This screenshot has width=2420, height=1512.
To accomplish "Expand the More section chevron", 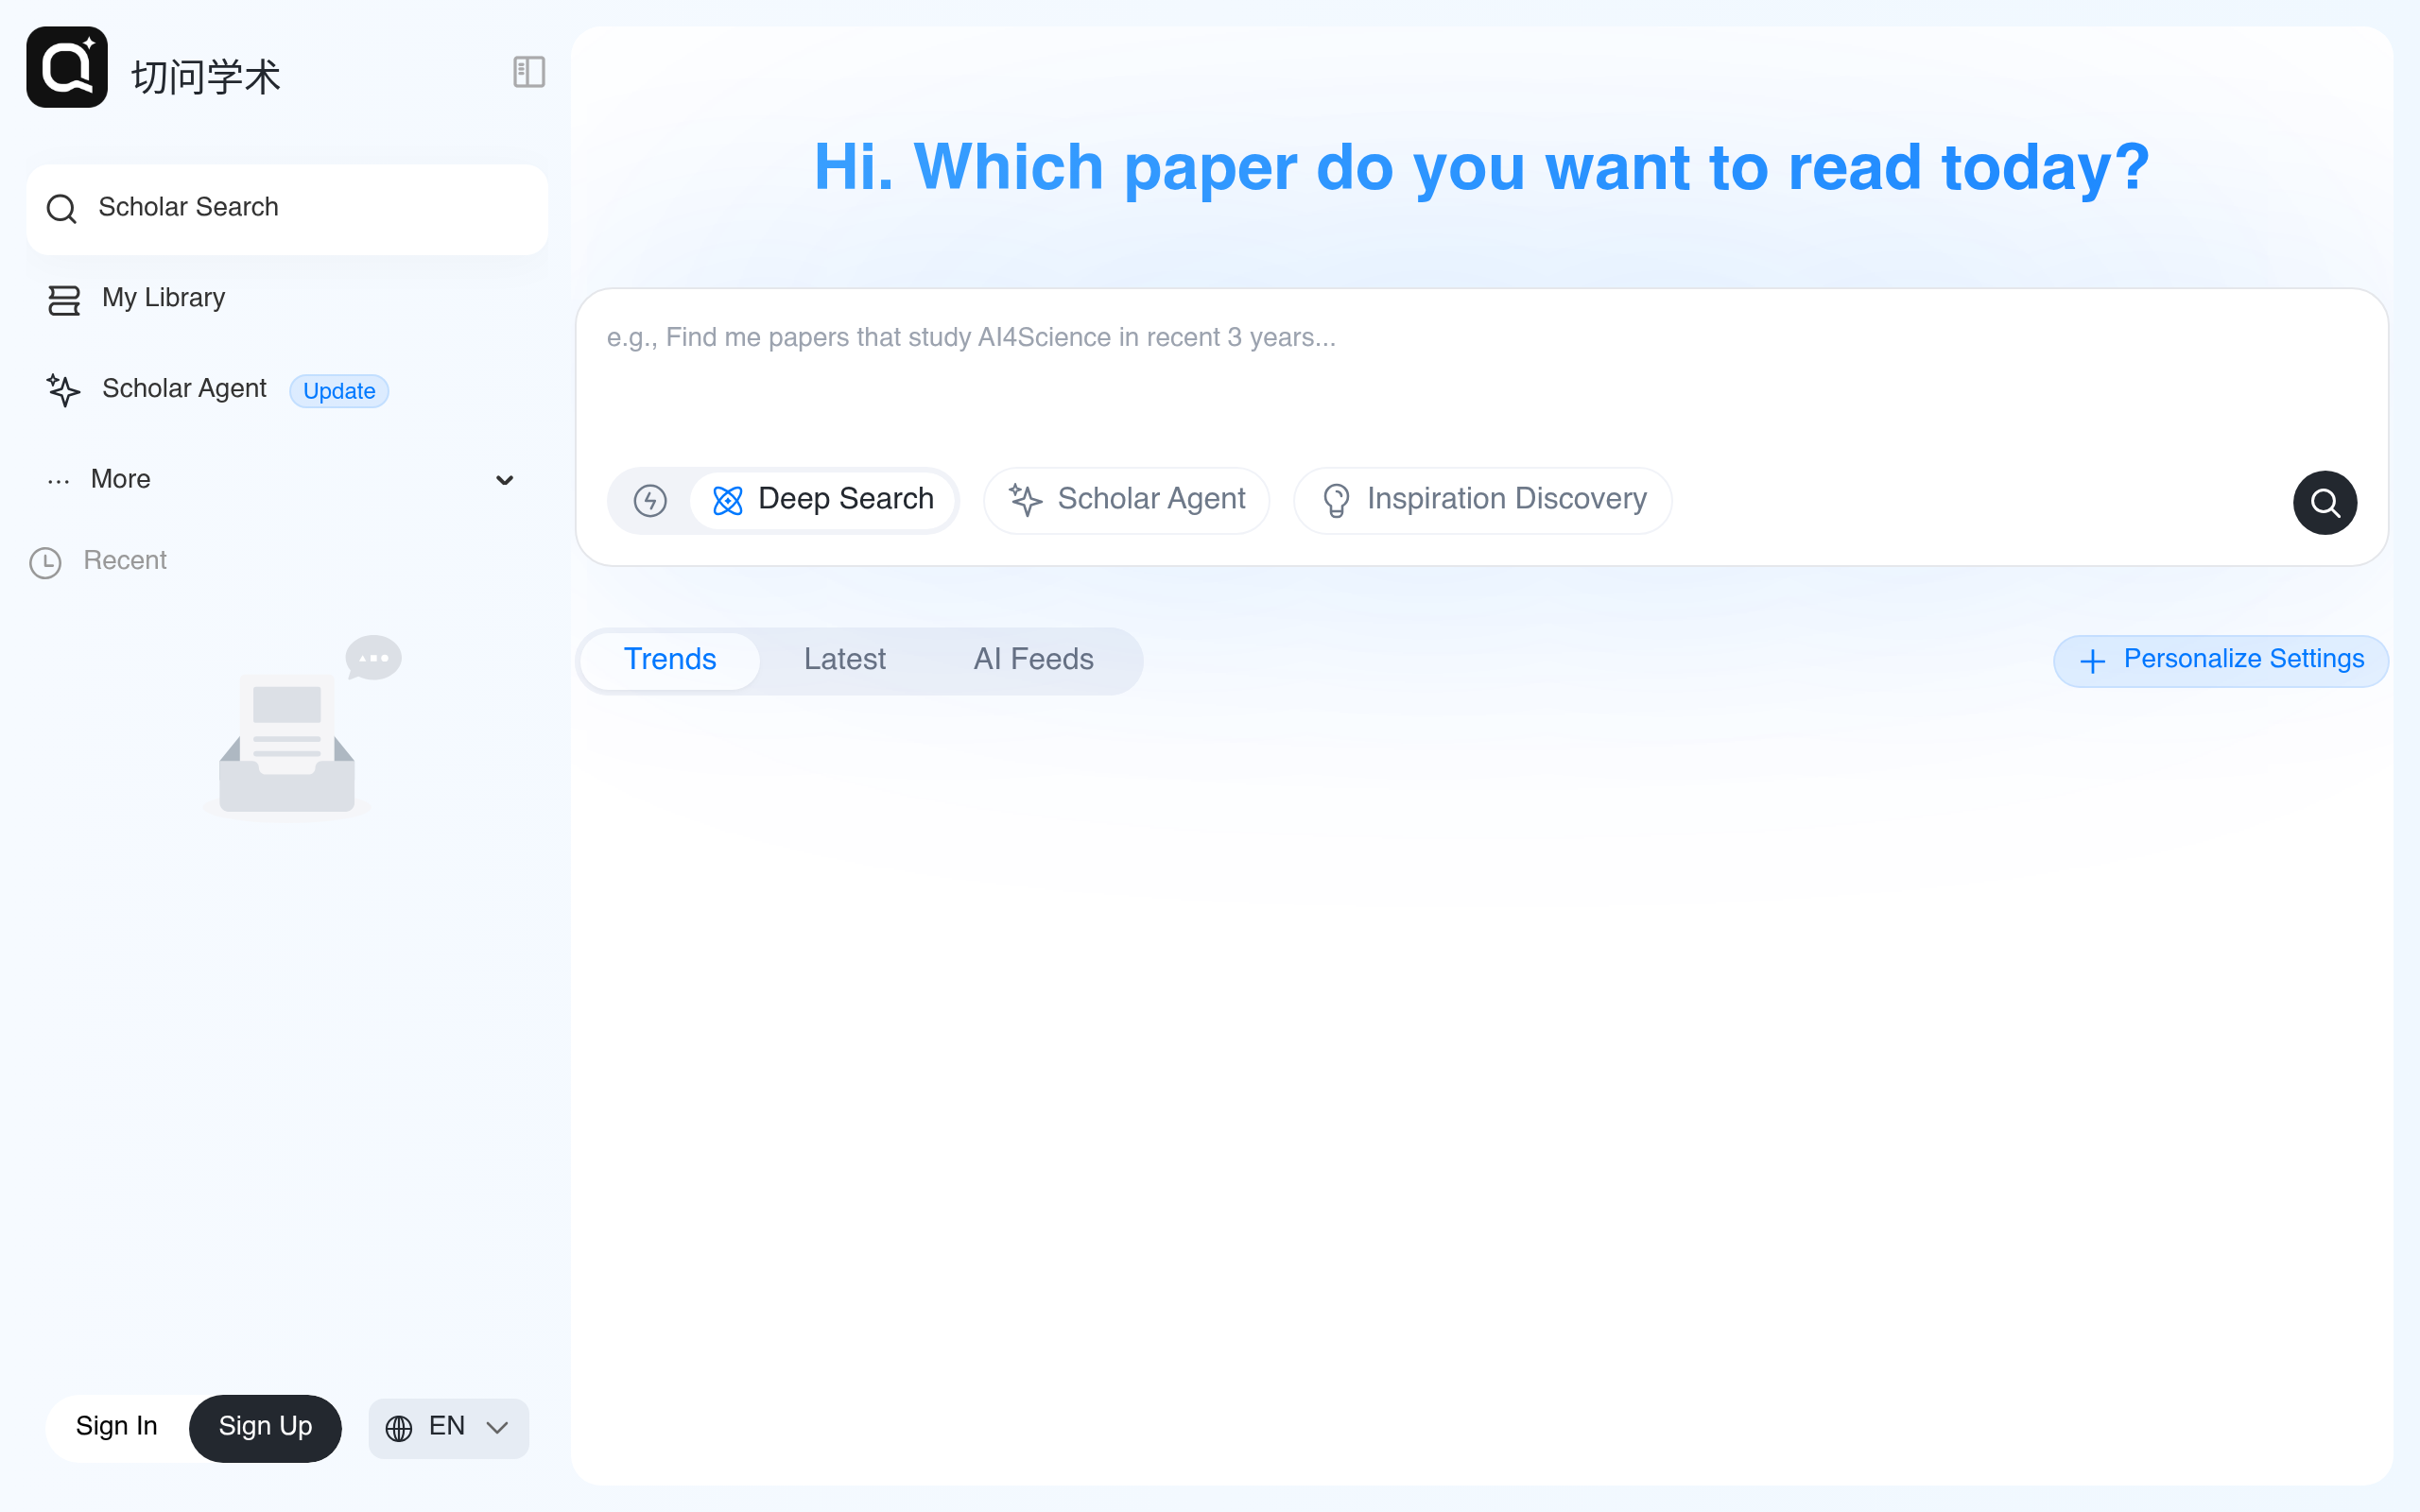I will (505, 480).
